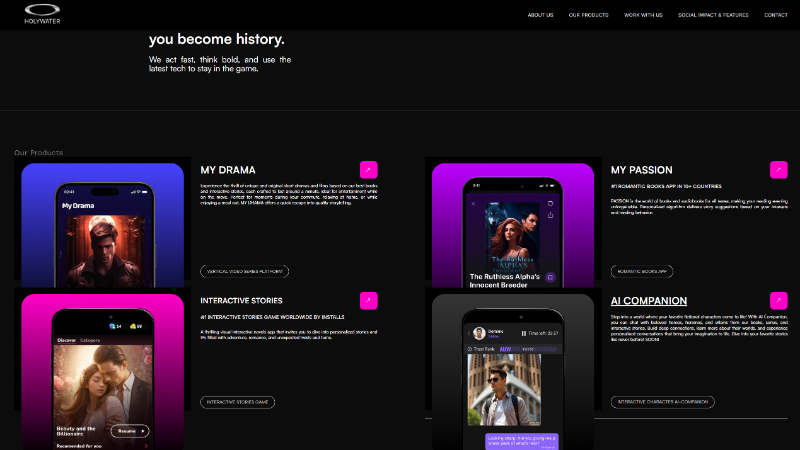
Task: Click the Interactive Stories heading
Action: [241, 301]
